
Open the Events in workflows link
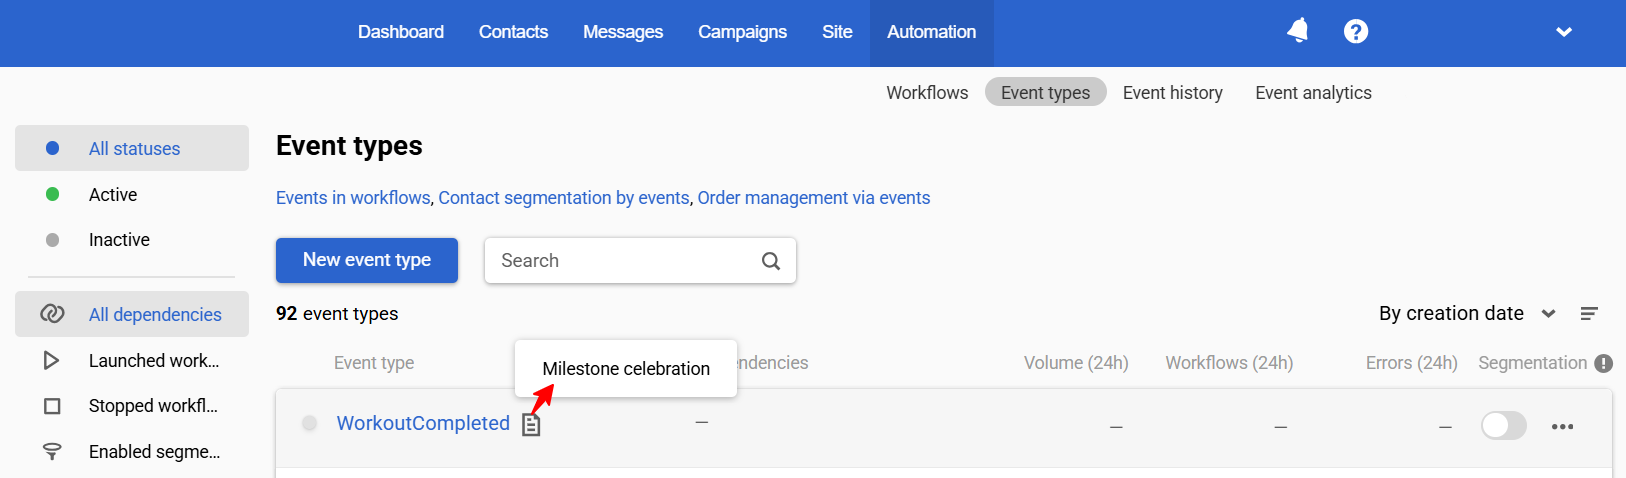tap(353, 198)
